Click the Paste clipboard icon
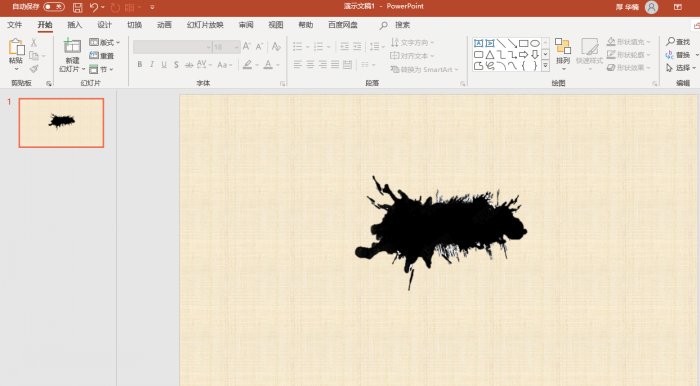700x386 pixels. tap(16, 47)
